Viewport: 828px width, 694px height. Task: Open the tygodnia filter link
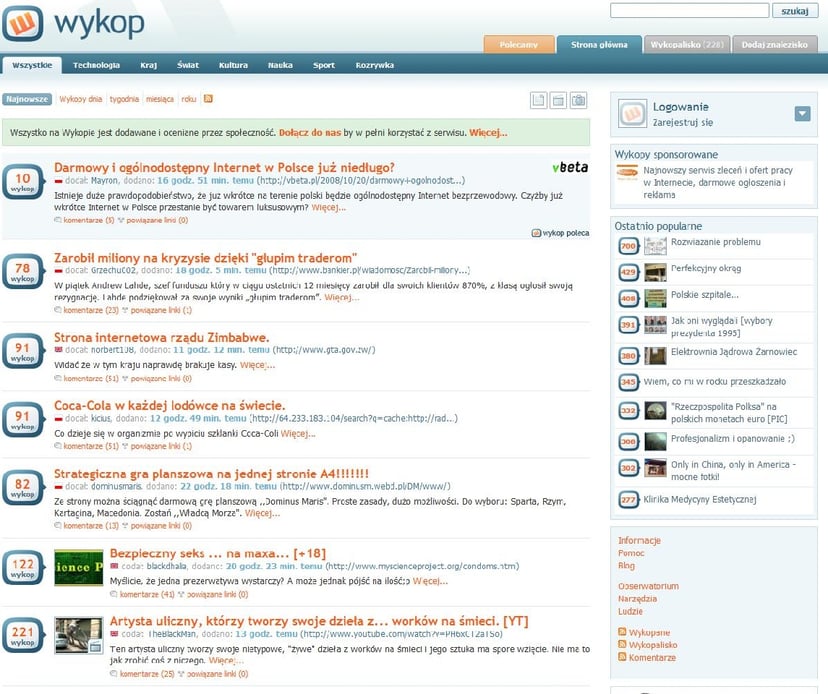[x=124, y=99]
